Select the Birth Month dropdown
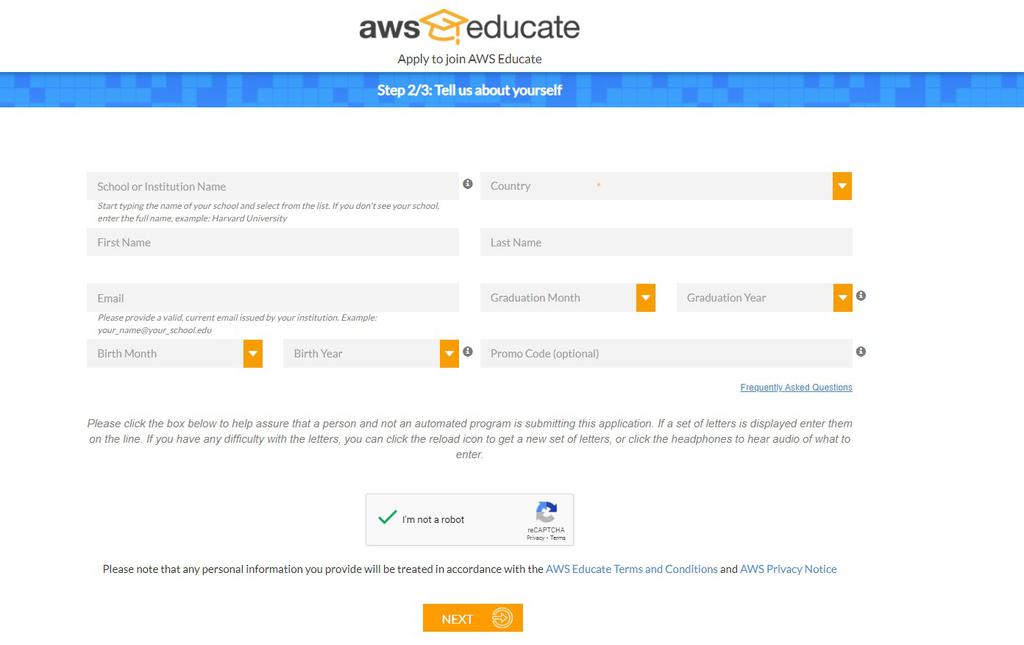This screenshot has height=645, width=1024. [x=174, y=353]
